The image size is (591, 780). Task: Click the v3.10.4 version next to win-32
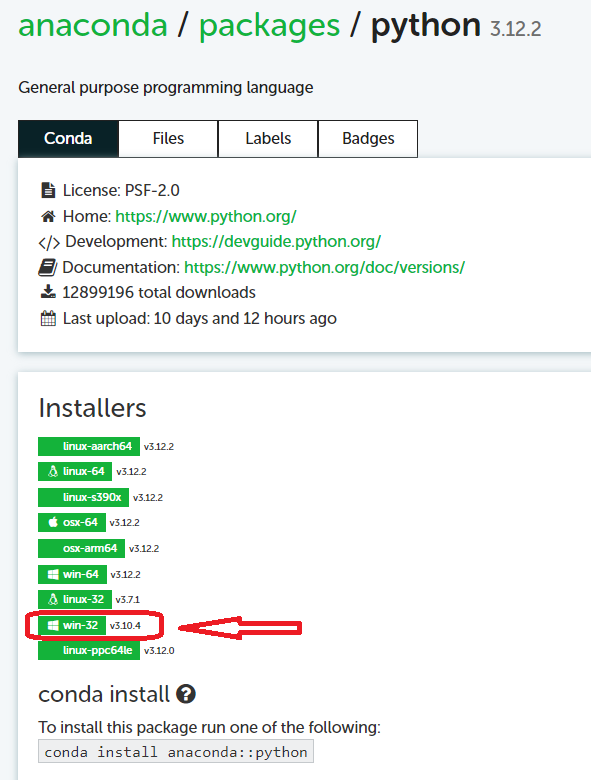coord(125,626)
